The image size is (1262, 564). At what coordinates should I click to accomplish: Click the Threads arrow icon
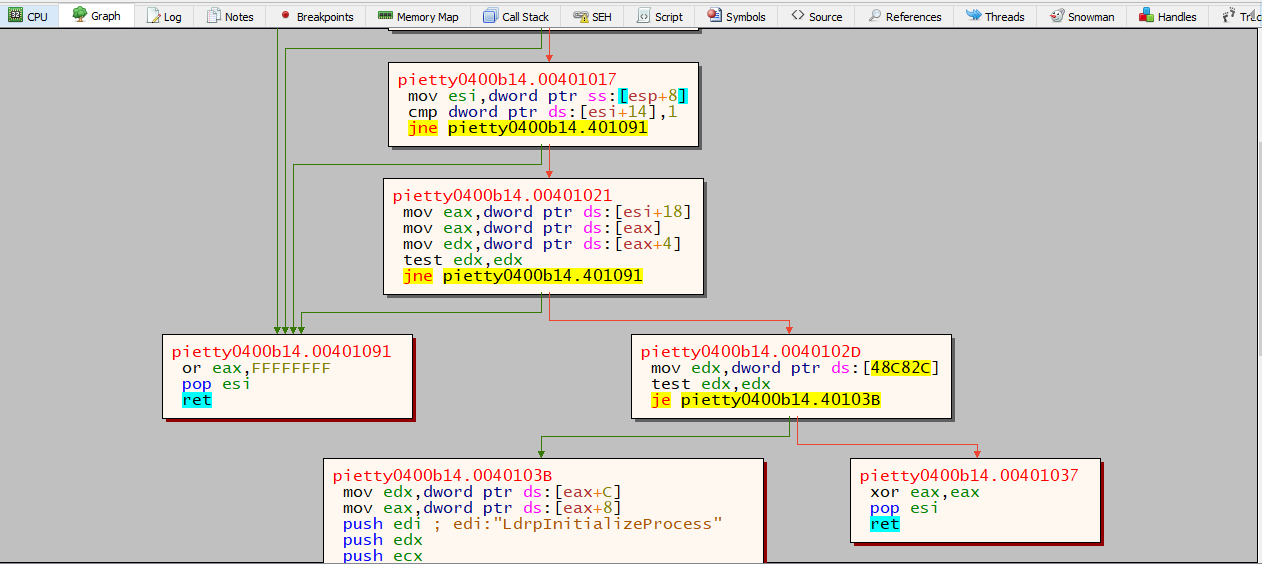(973, 16)
